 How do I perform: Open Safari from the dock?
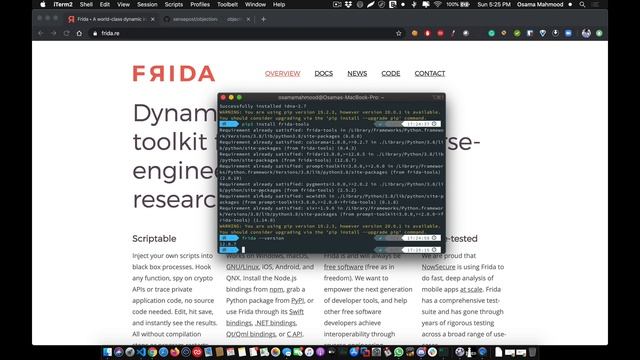(x=164, y=352)
